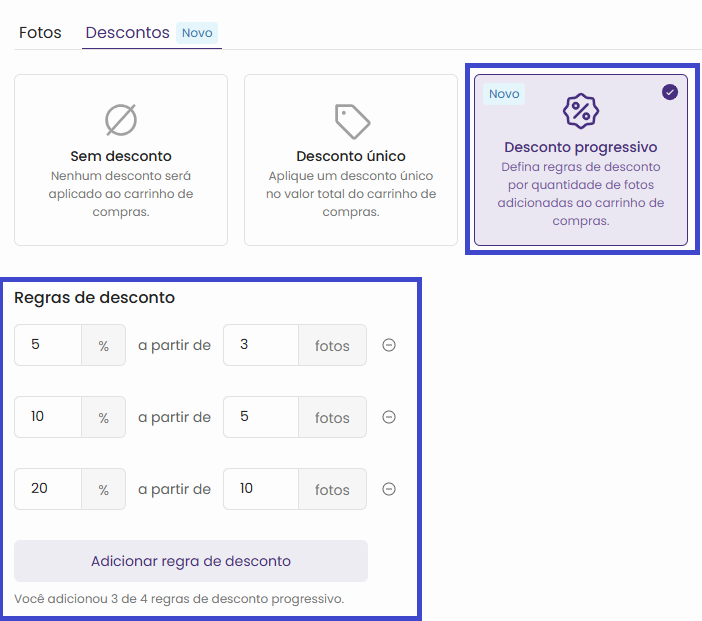The width and height of the screenshot is (702, 621).
Task: Click the percent badge icon
Action: [580, 112]
